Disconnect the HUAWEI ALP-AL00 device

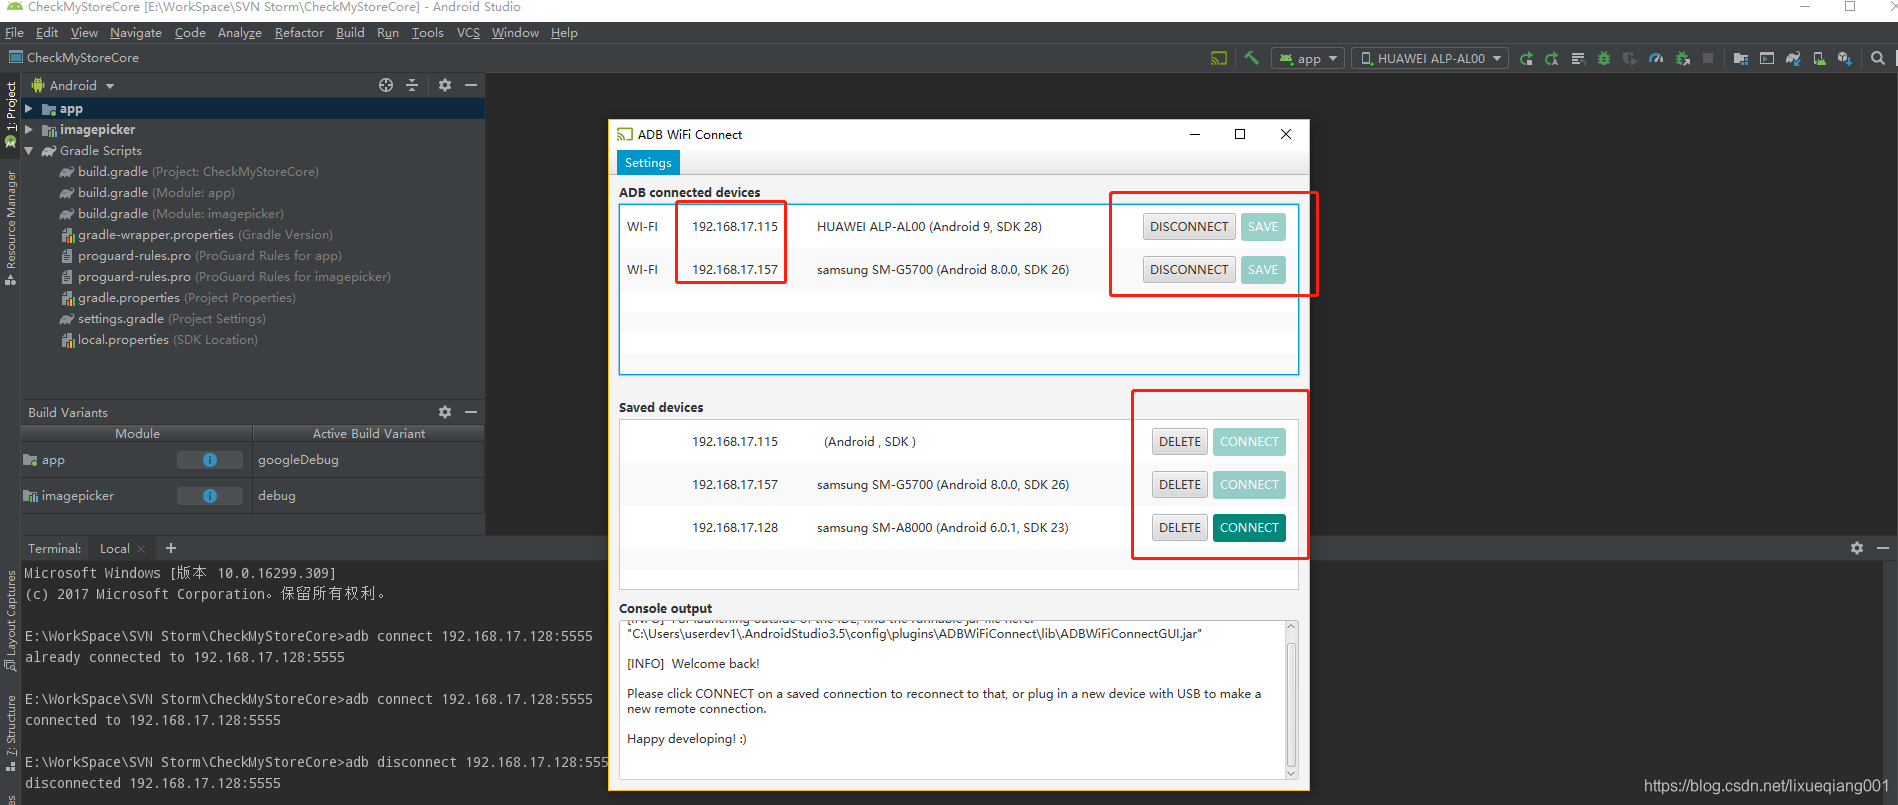[1189, 227]
